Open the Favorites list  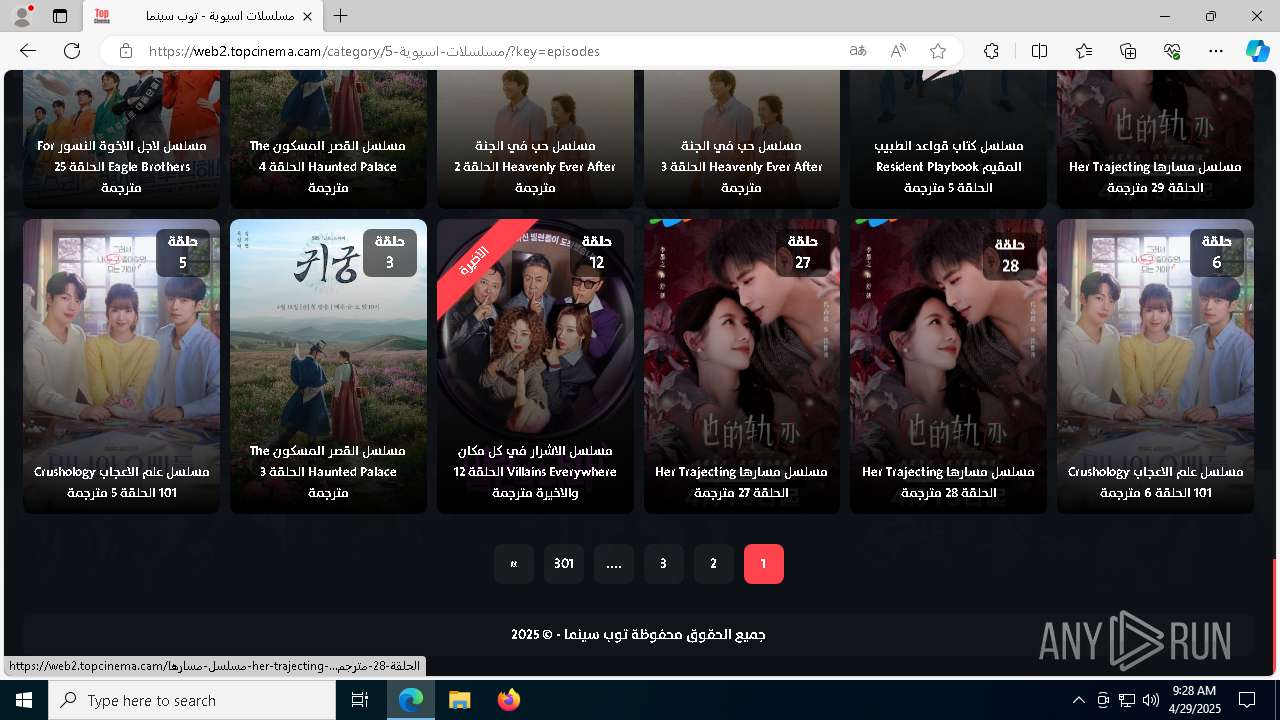1084,51
